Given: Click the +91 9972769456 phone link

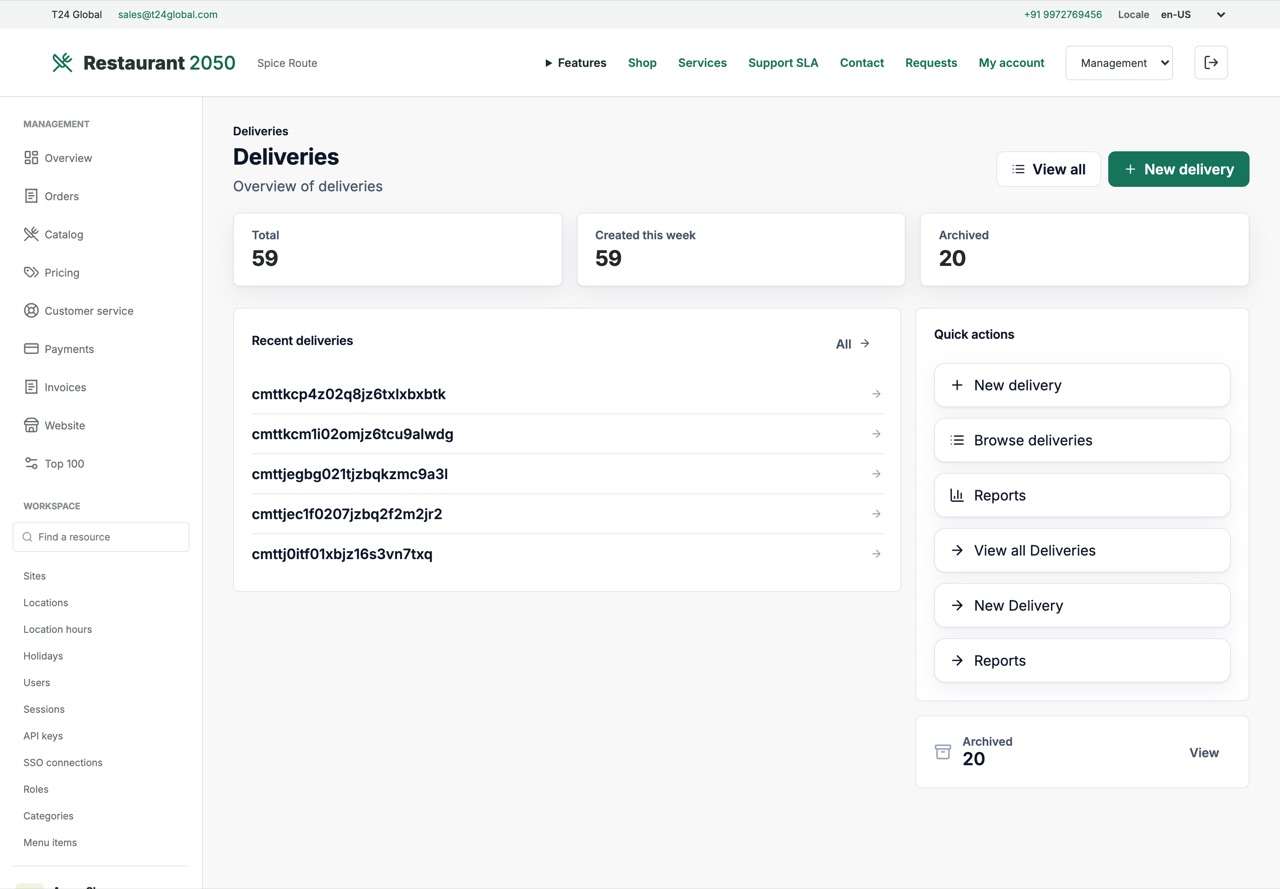Looking at the screenshot, I should [x=1063, y=15].
